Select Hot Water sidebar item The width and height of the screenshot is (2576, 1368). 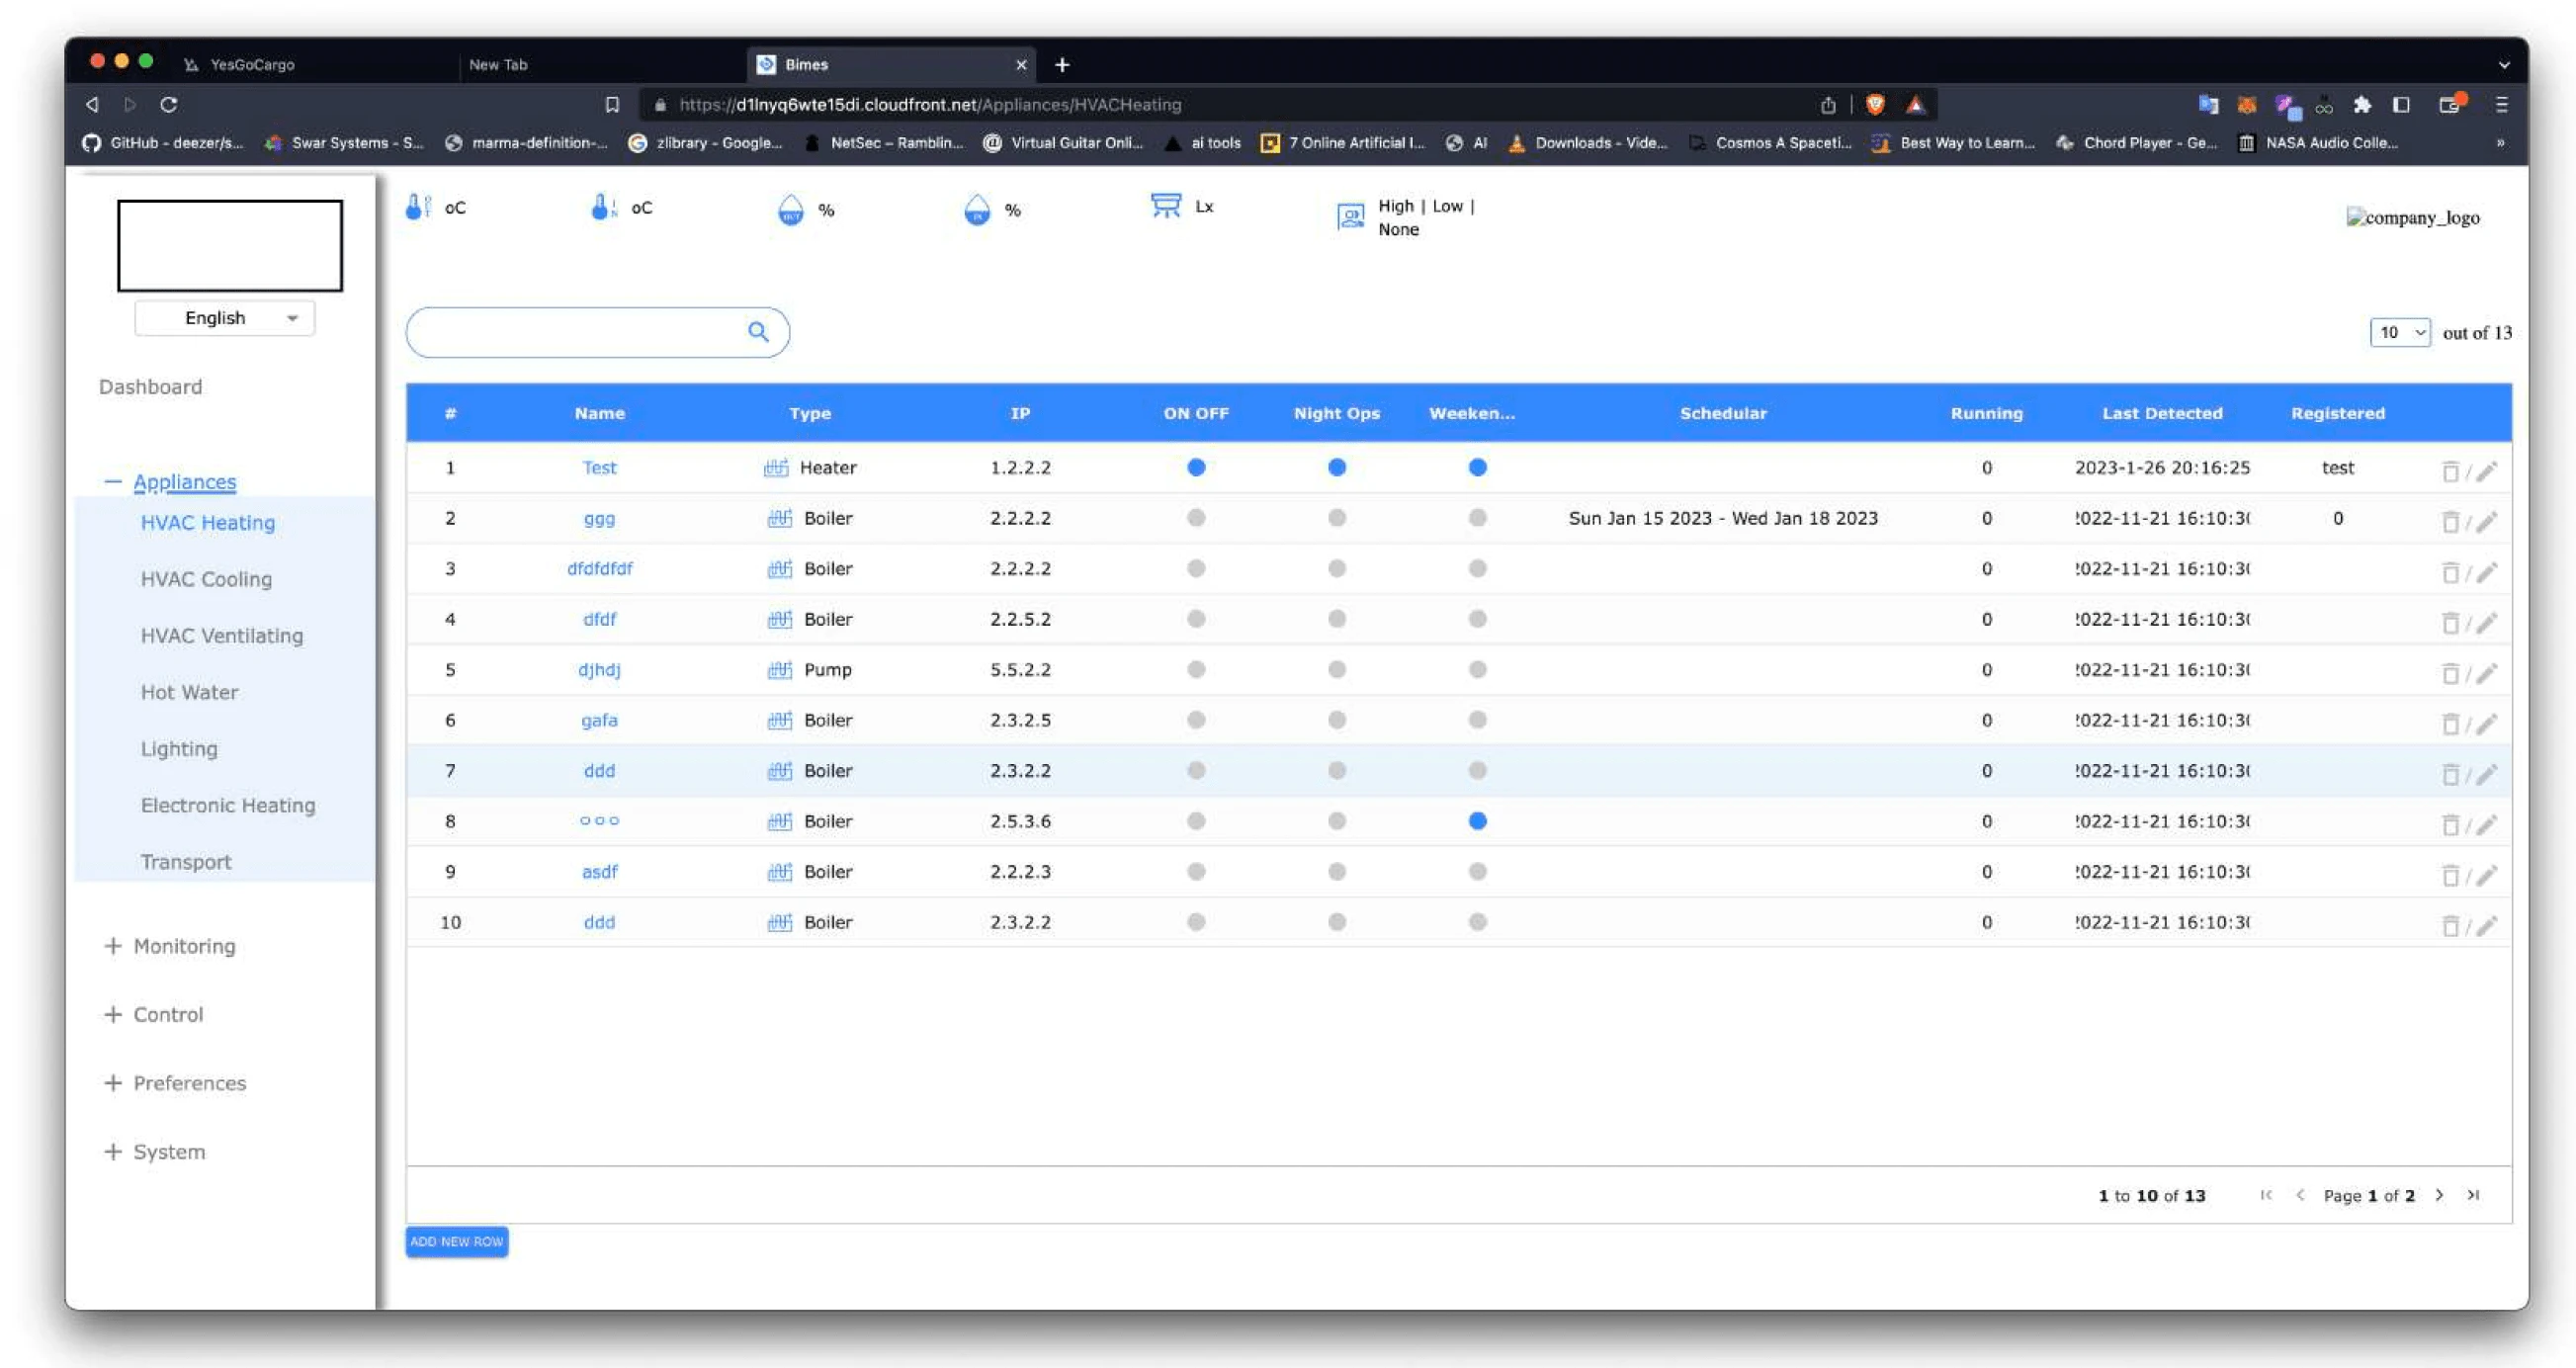tap(189, 692)
